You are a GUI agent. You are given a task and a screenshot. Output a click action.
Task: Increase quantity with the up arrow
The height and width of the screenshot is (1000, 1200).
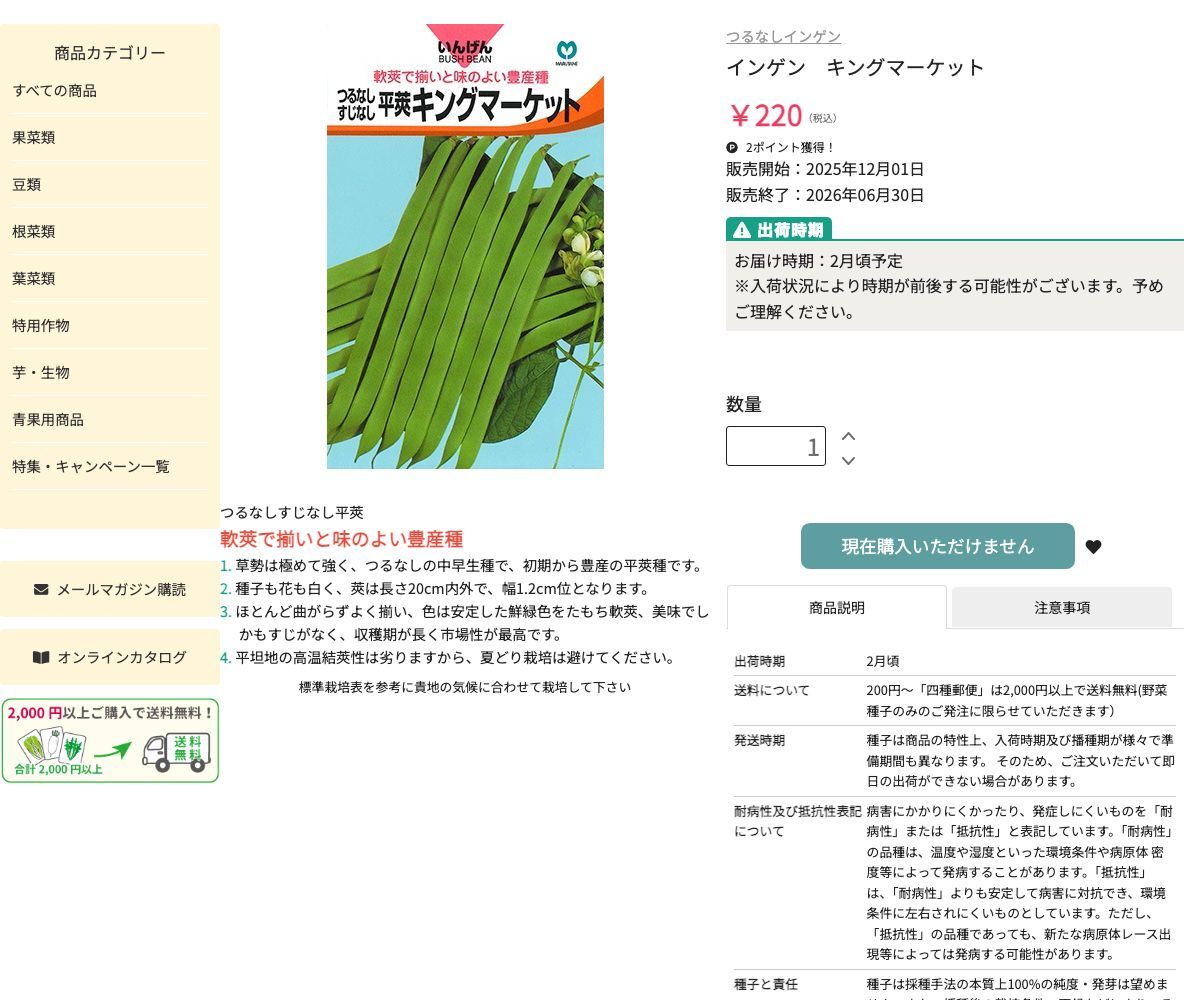pyautogui.click(x=848, y=436)
